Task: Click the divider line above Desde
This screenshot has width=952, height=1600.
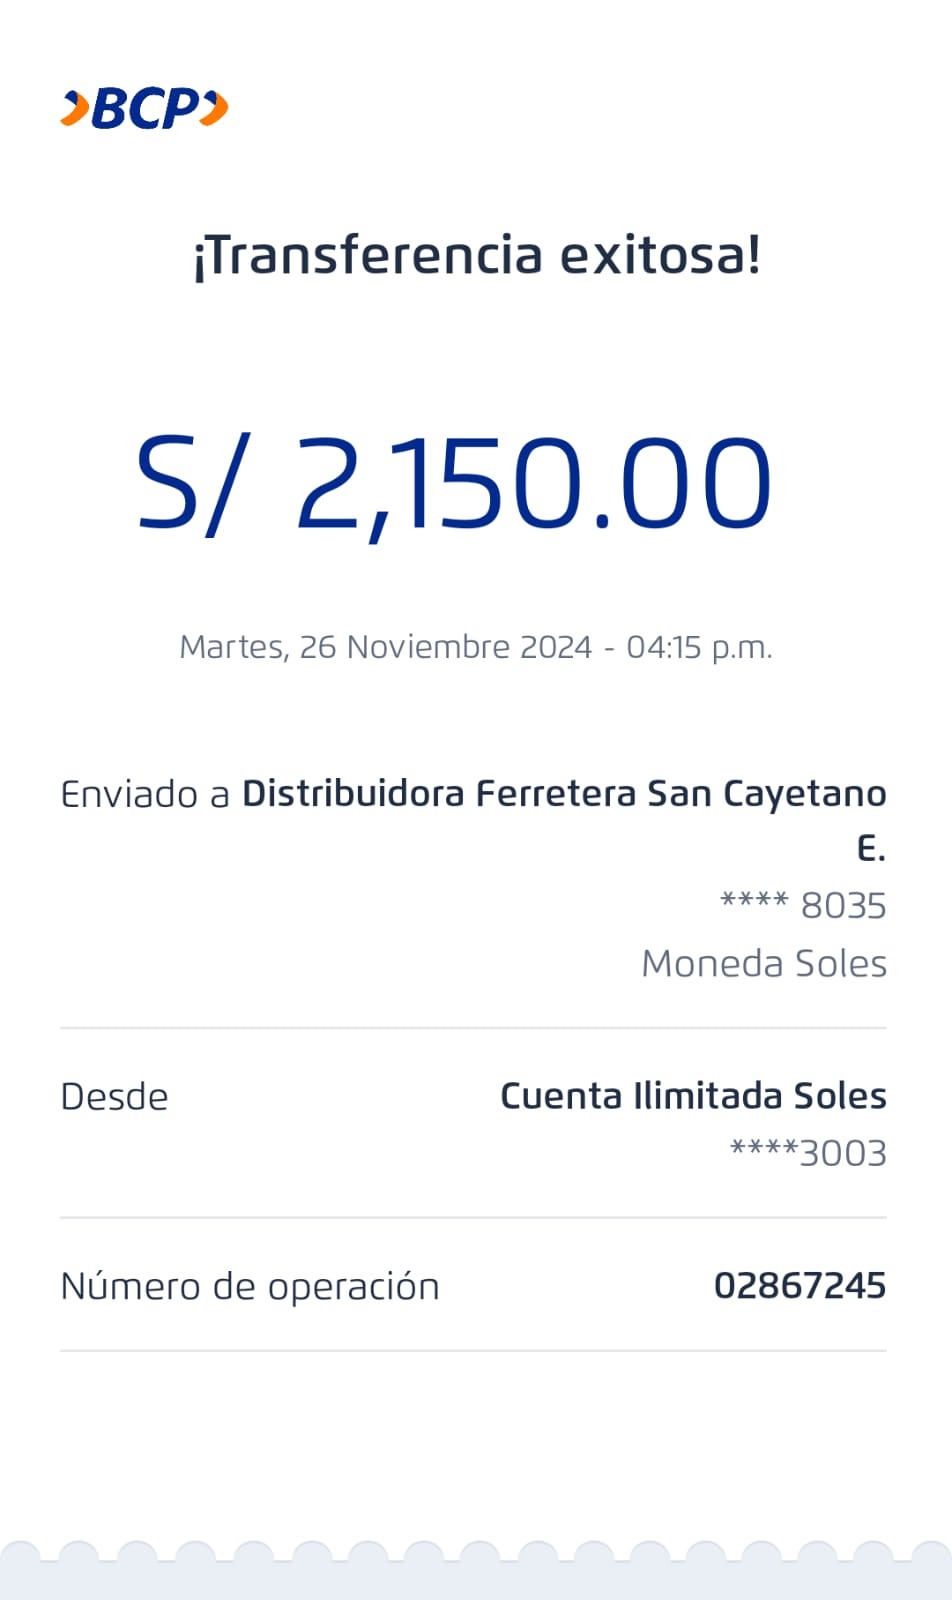Action: click(473, 1028)
